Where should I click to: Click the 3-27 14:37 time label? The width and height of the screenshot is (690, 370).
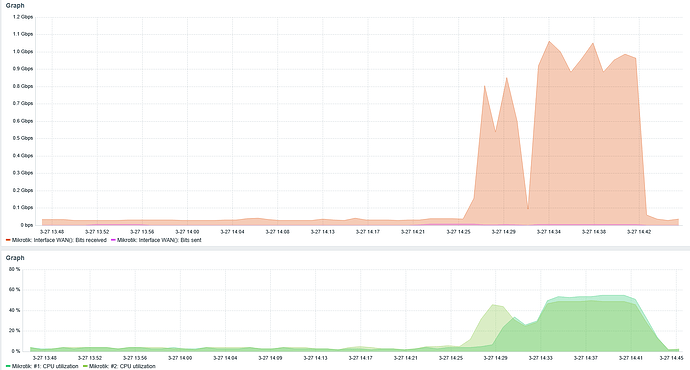(586, 358)
